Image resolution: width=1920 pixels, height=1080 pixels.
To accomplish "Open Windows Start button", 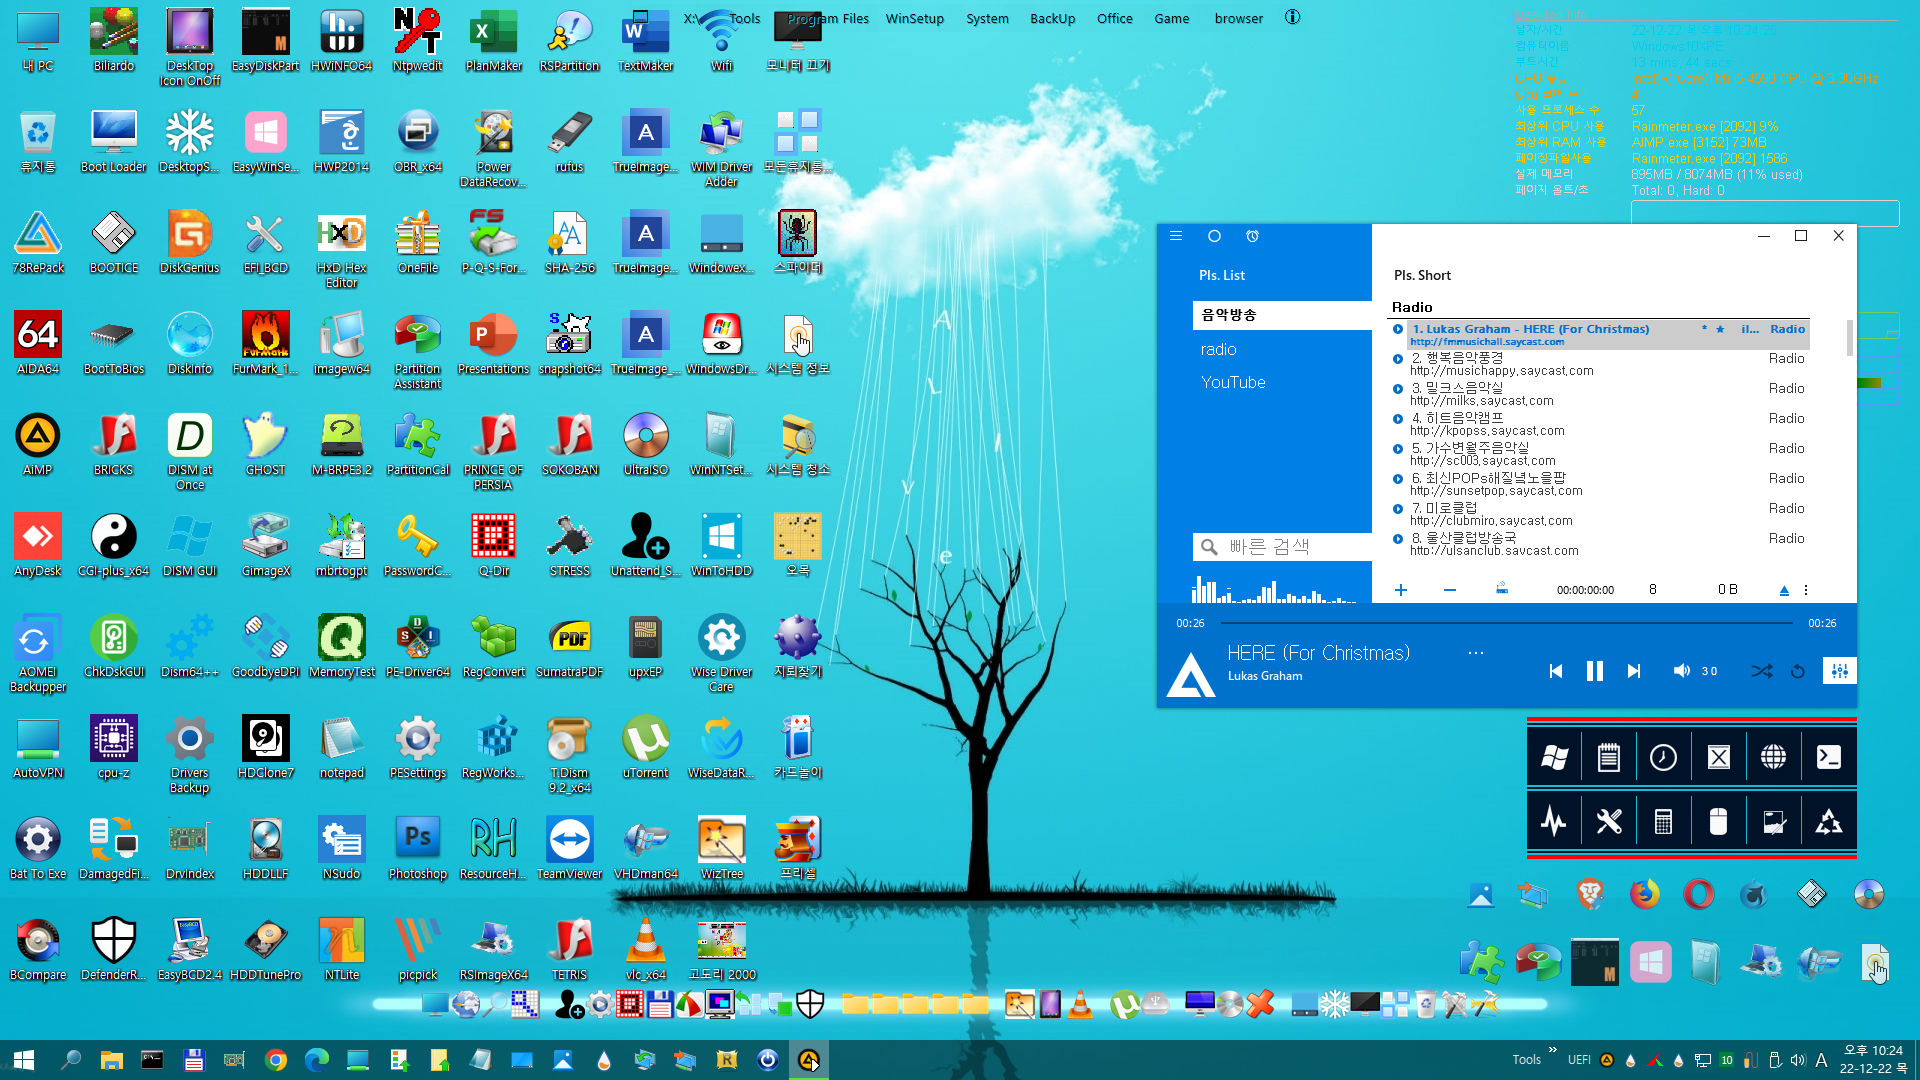I will click(x=24, y=1060).
